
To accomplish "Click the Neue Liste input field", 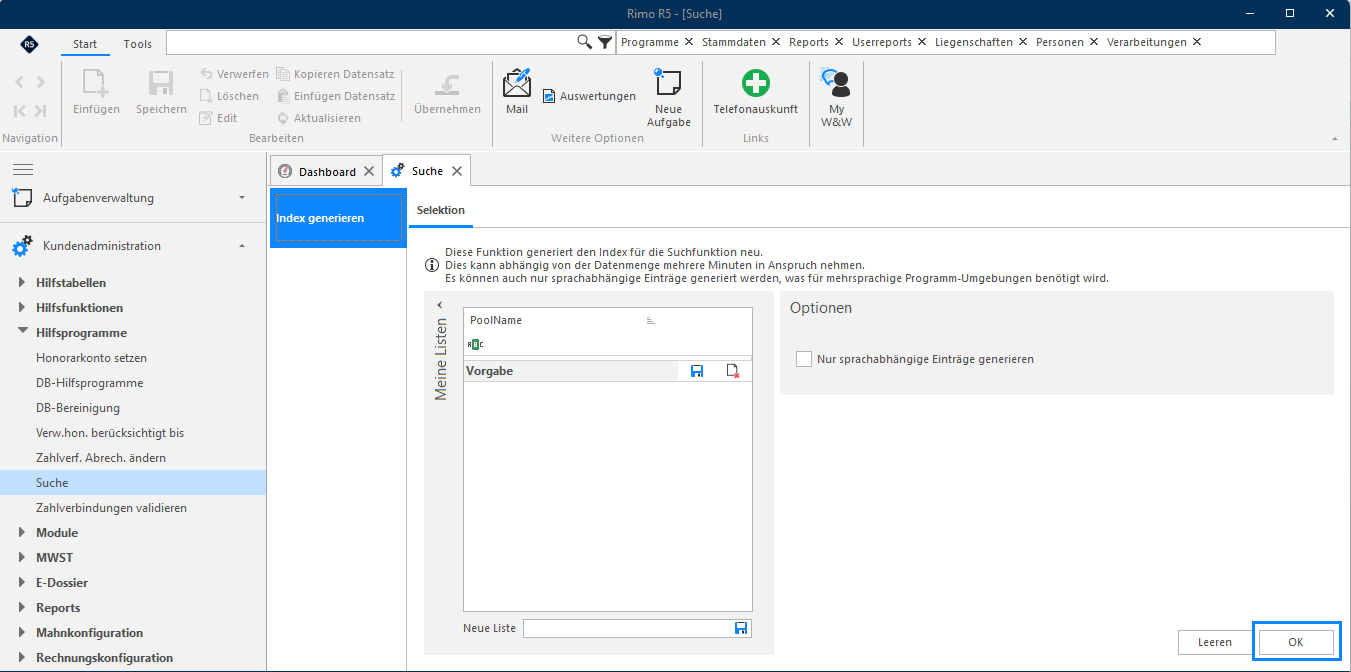I will click(627, 628).
